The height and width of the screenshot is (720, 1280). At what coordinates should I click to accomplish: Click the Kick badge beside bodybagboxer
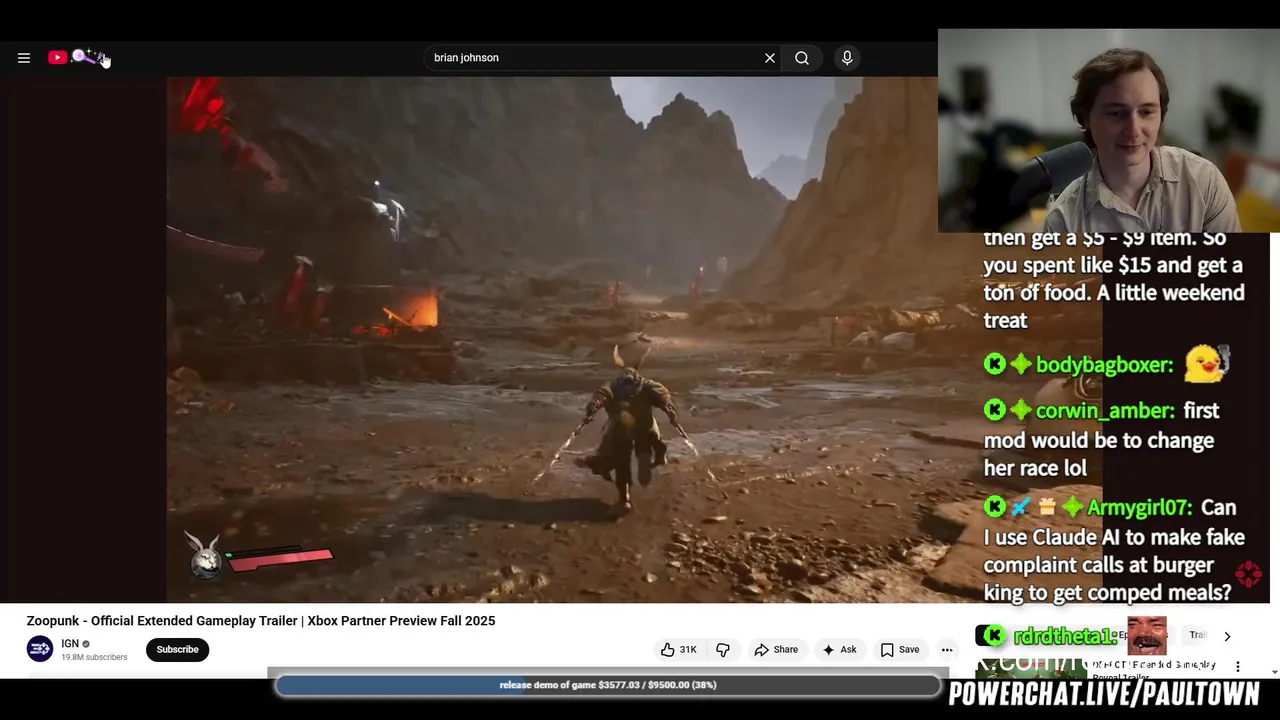coord(995,365)
